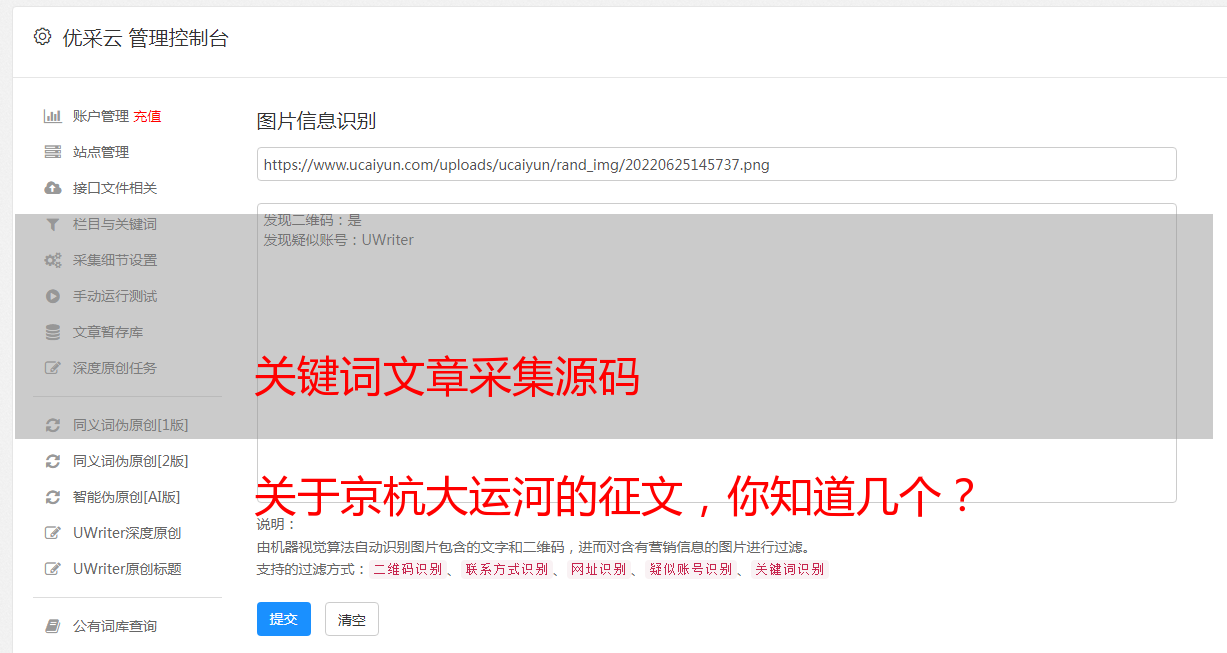This screenshot has width=1227, height=653.
Task: Click the image URL input field
Action: 716,164
